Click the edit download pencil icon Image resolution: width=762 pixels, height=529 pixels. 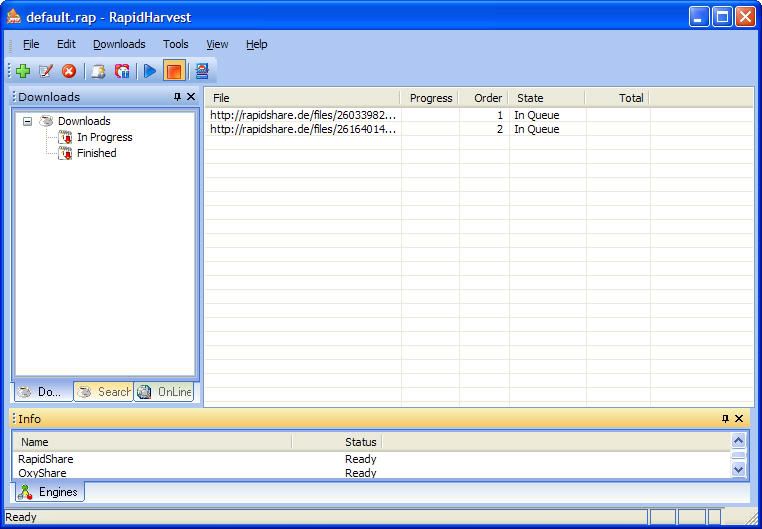click(46, 71)
